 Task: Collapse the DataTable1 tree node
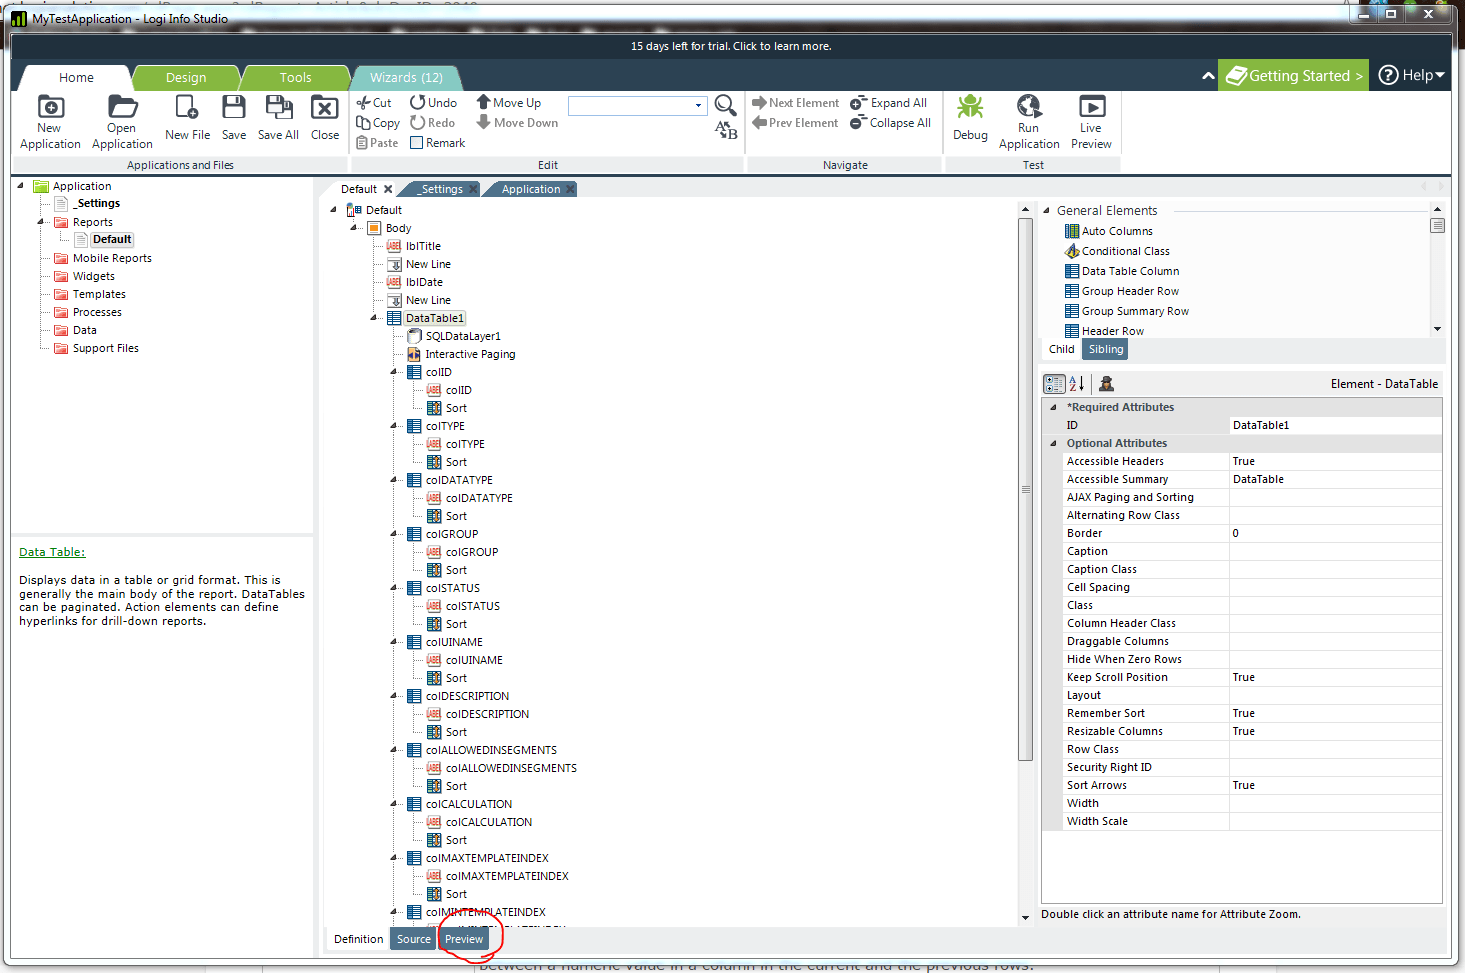[374, 318]
